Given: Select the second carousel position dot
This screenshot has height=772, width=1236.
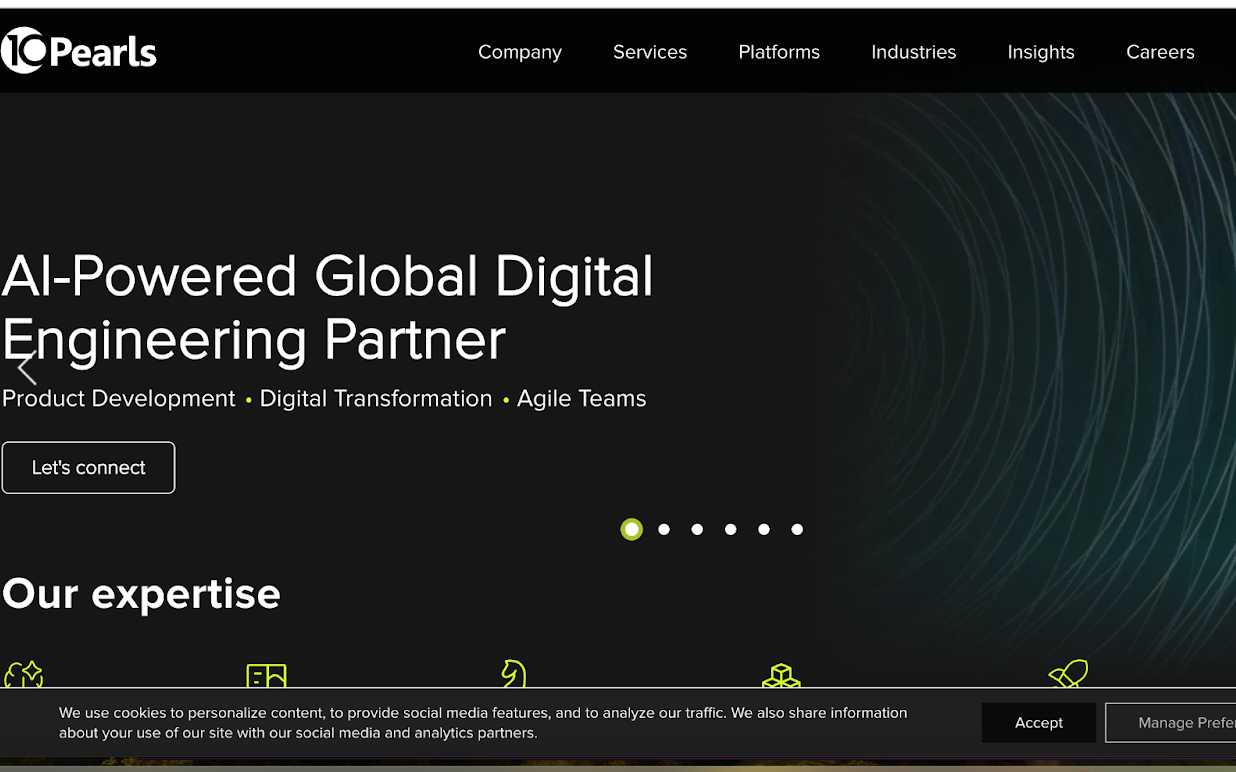Looking at the screenshot, I should click(x=664, y=529).
